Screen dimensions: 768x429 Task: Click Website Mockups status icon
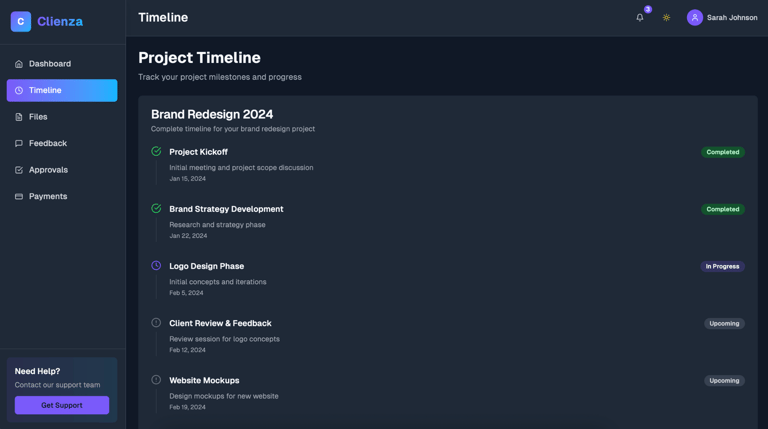(156, 380)
